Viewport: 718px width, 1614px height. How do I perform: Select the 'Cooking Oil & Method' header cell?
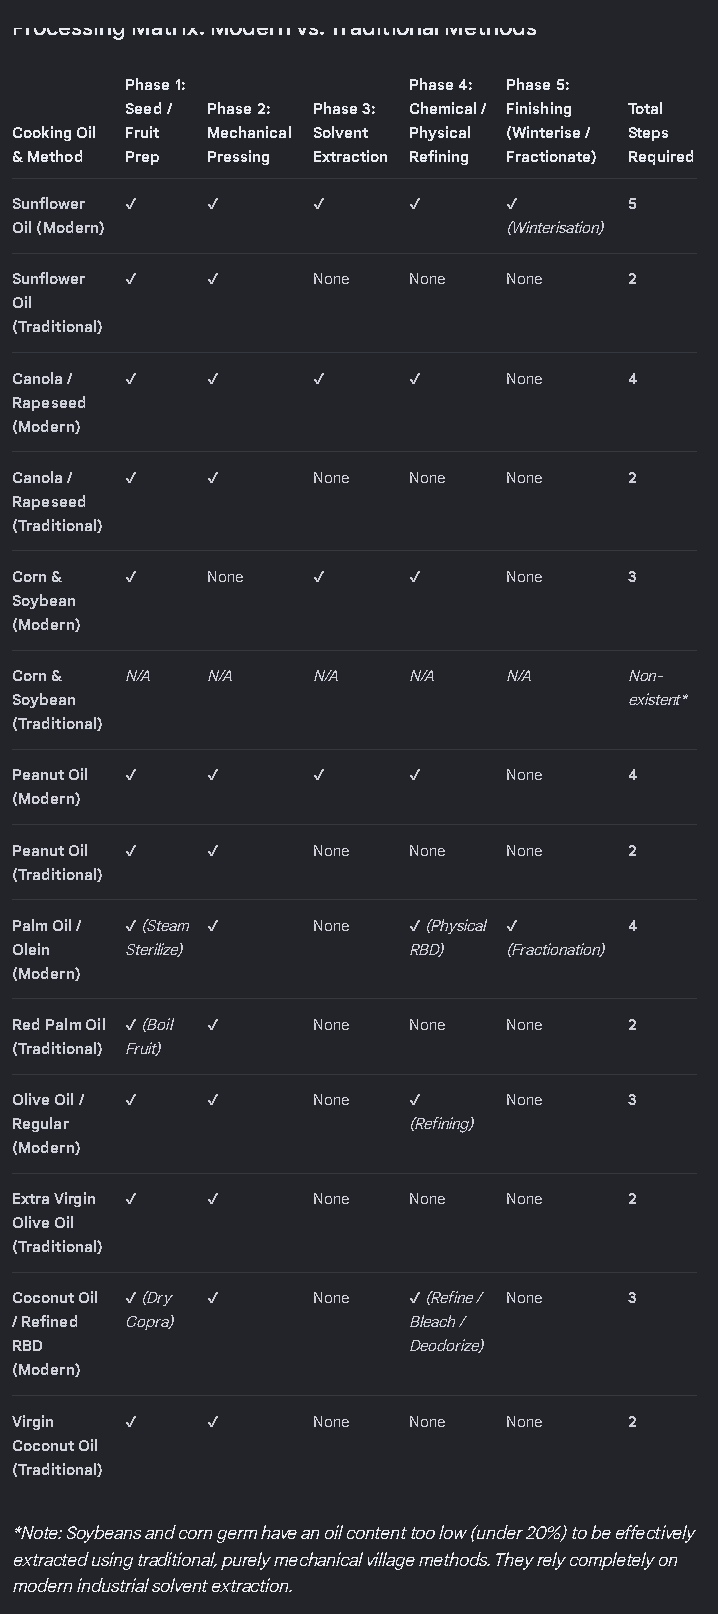pyautogui.click(x=54, y=144)
